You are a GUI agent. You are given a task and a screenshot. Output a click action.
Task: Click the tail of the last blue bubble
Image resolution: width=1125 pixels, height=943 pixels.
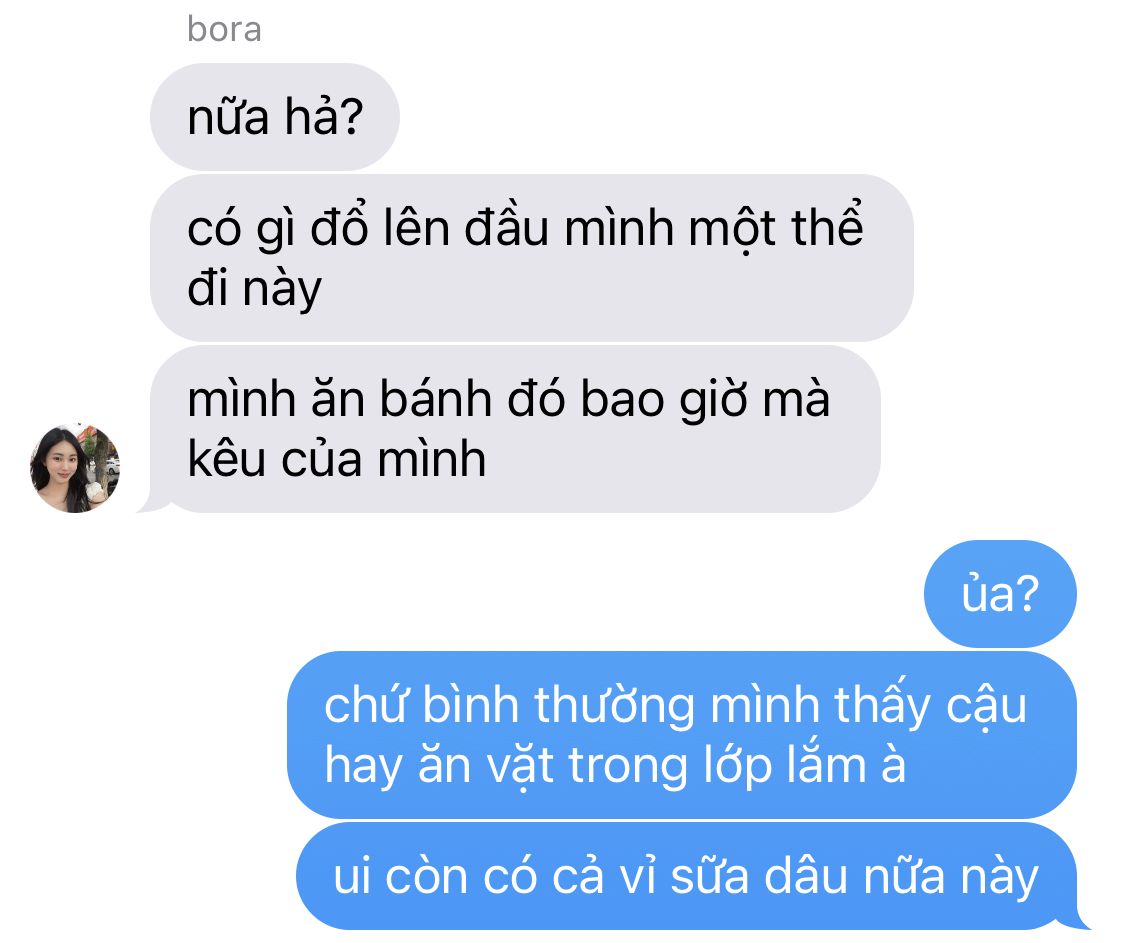tap(1080, 921)
